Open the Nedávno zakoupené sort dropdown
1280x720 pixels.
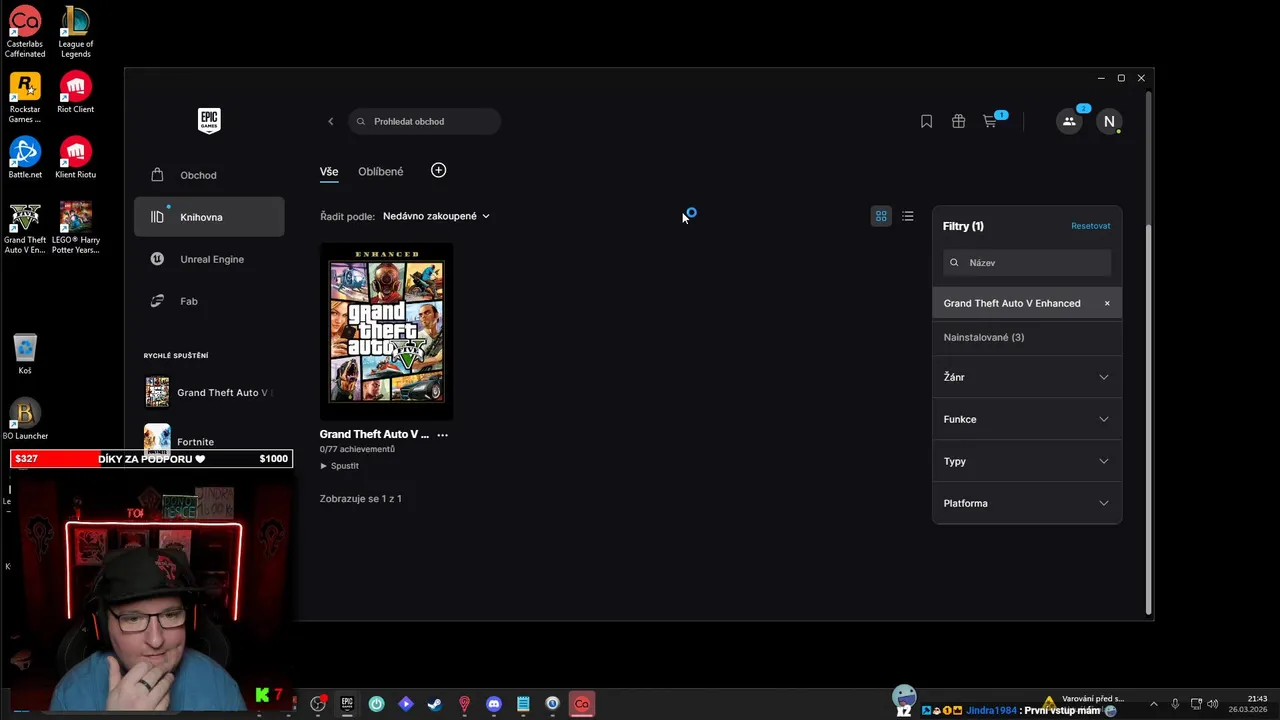pyautogui.click(x=436, y=216)
